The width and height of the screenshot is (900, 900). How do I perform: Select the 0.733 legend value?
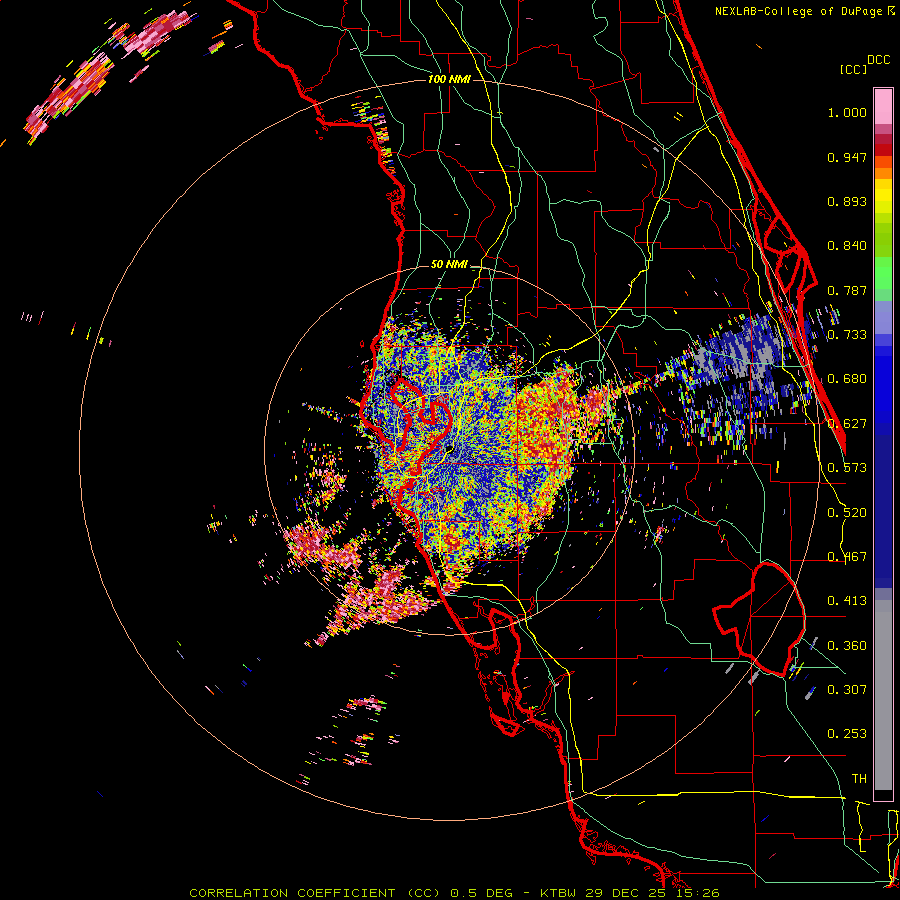(847, 335)
